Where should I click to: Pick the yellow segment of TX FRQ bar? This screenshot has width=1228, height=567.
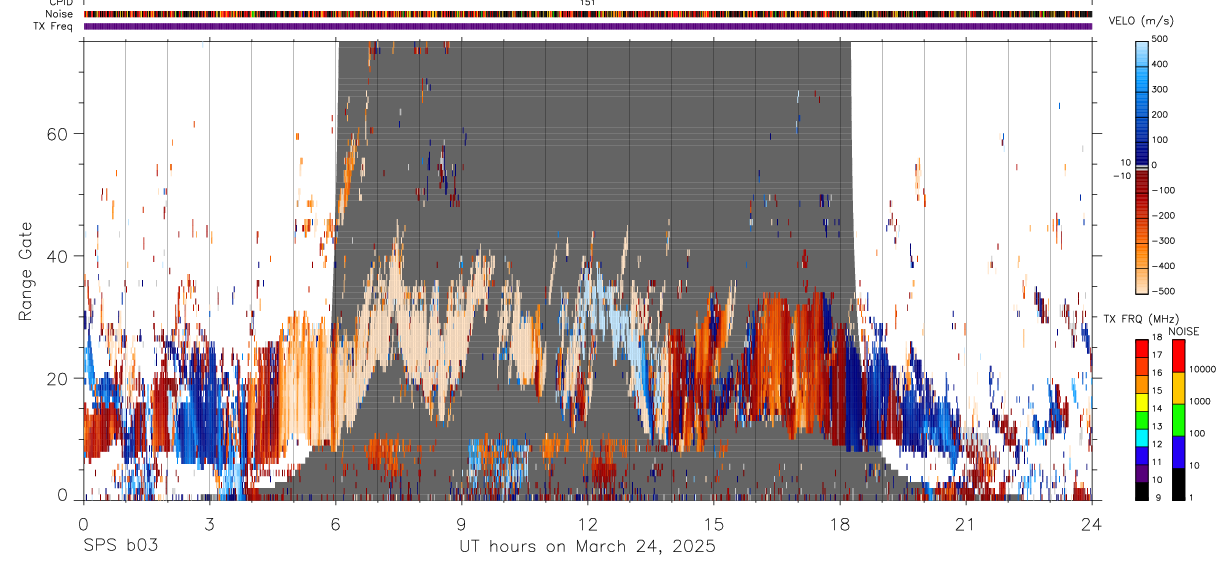coord(1142,402)
